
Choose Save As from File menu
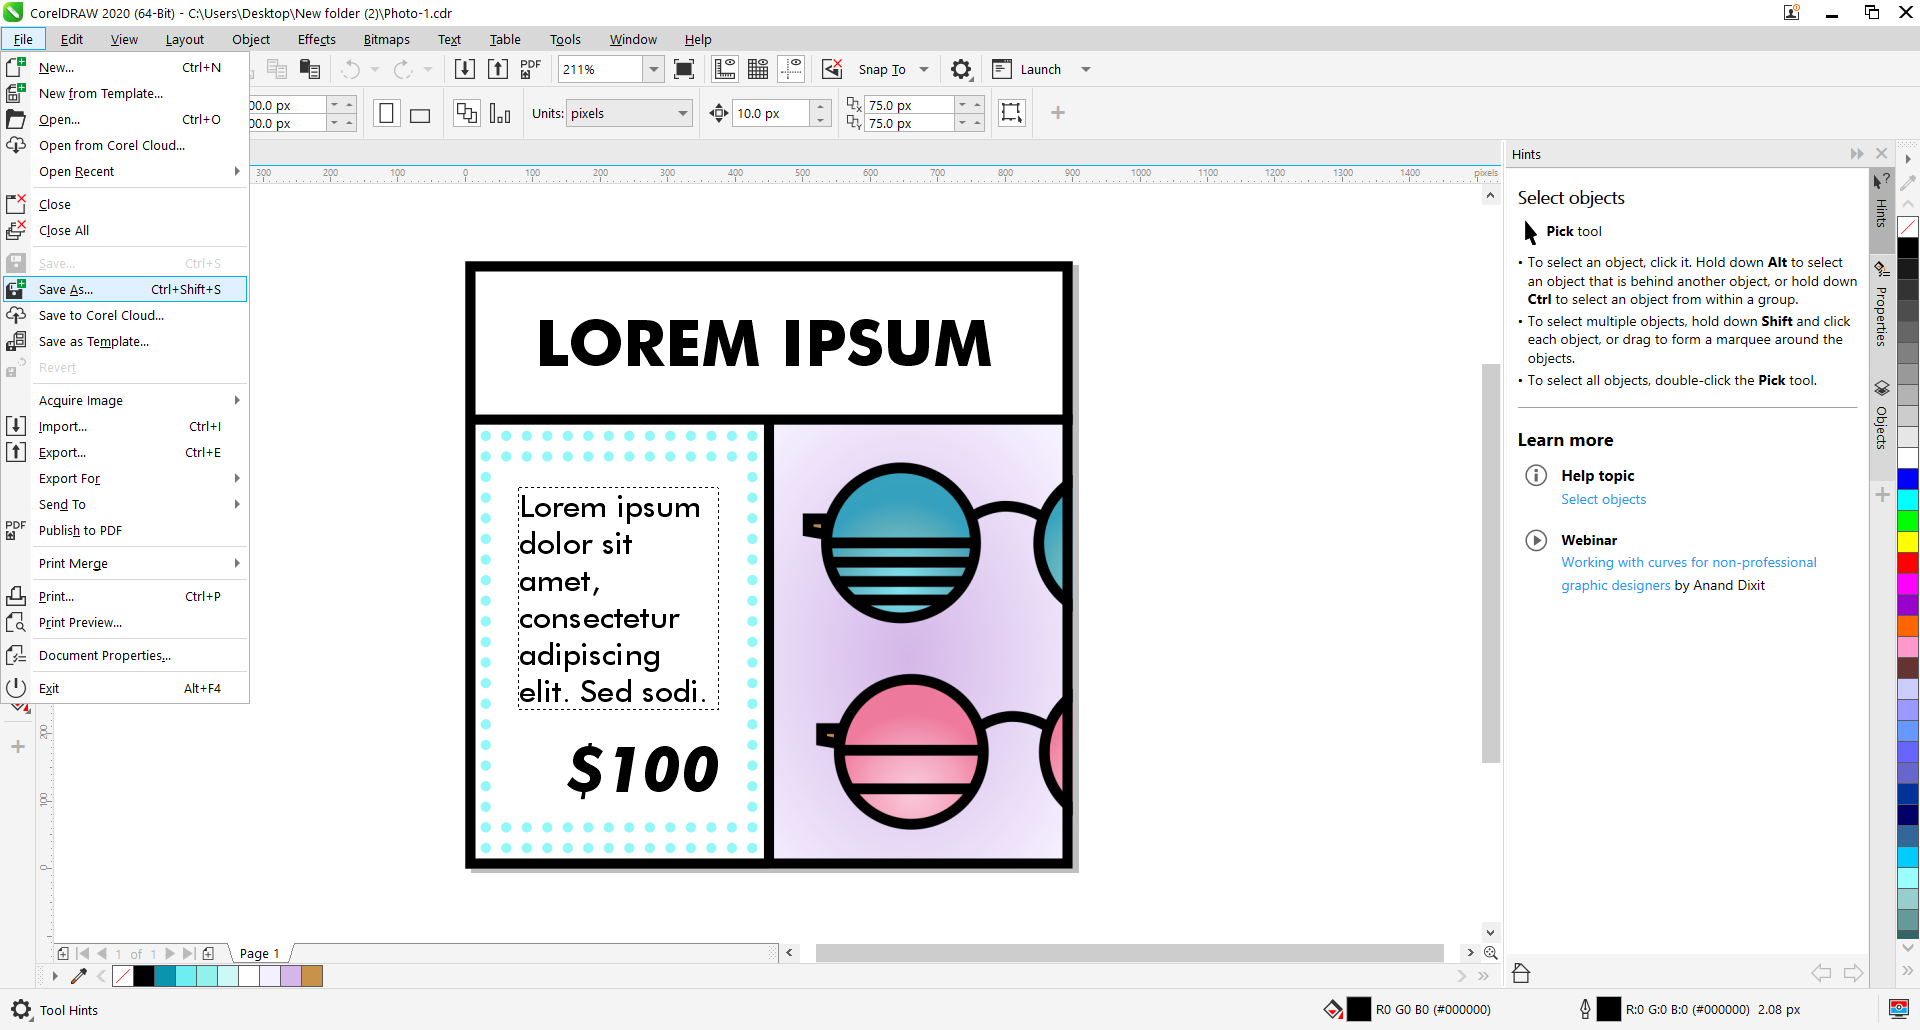coord(66,290)
